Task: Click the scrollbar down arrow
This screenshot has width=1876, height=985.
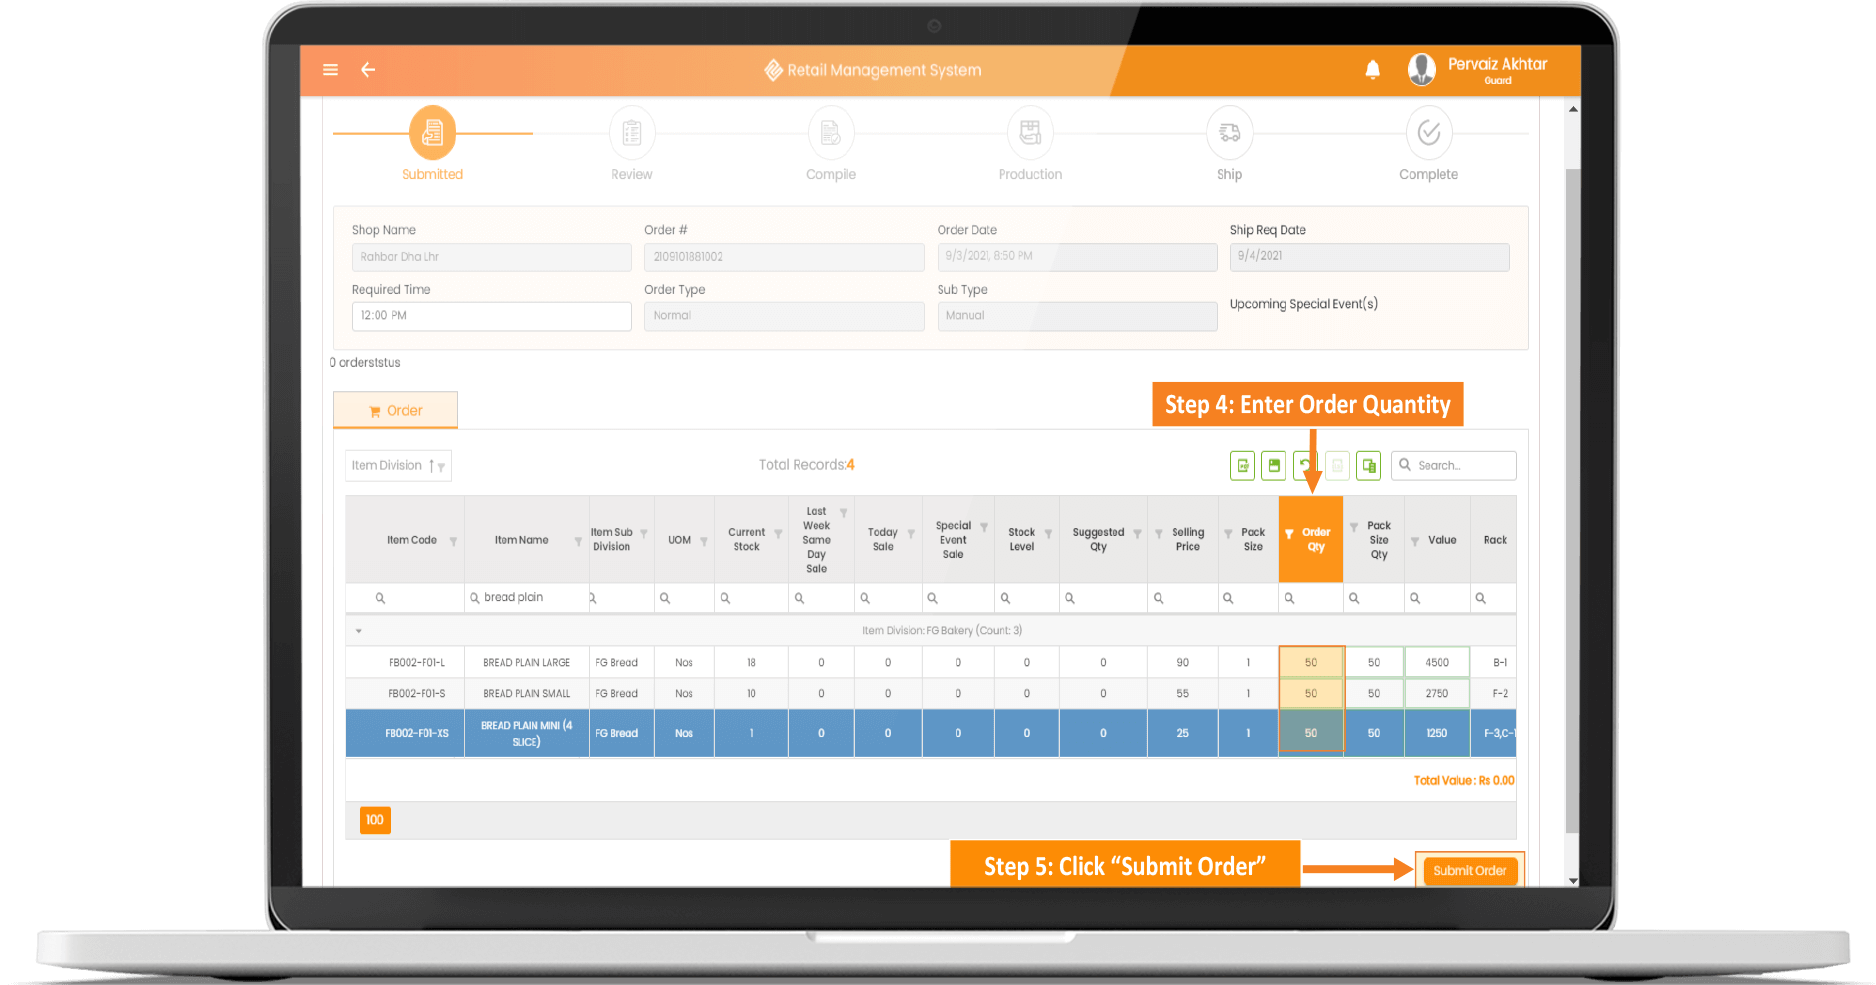Action: point(1573,881)
